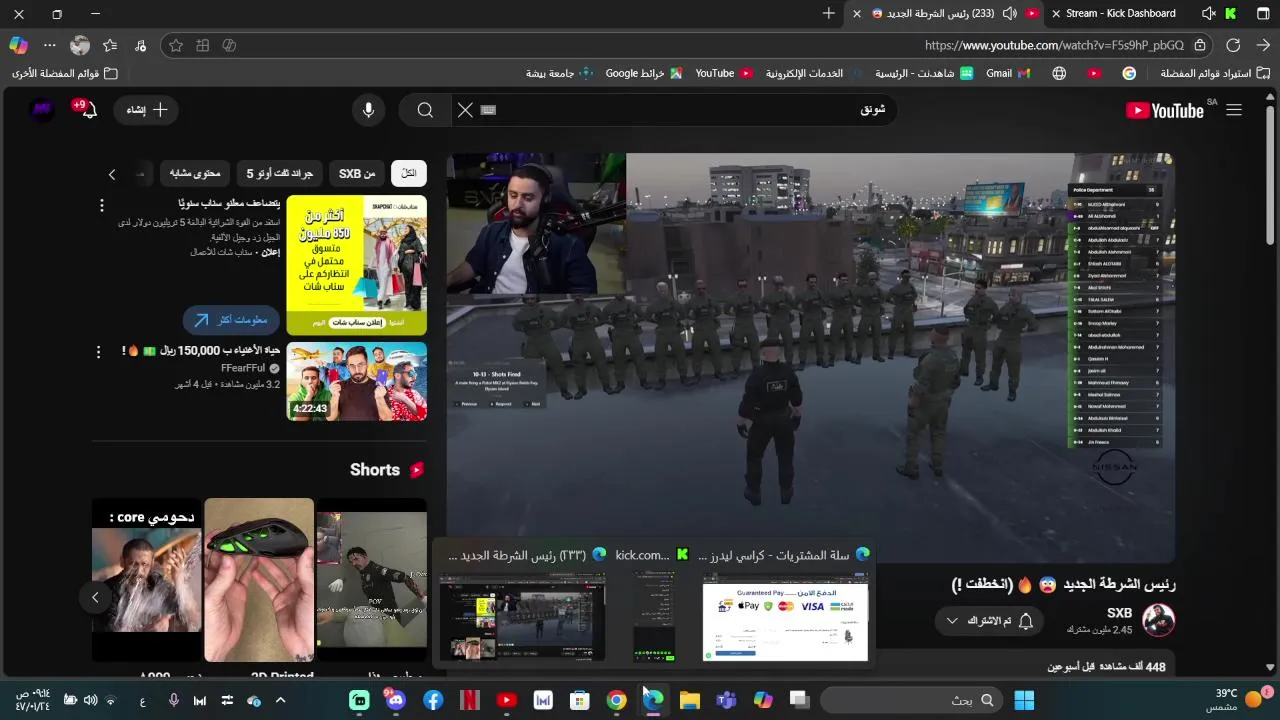Viewport: 1280px width, 720px height.
Task: Open Edge favorites hub icon
Action: coord(110,45)
